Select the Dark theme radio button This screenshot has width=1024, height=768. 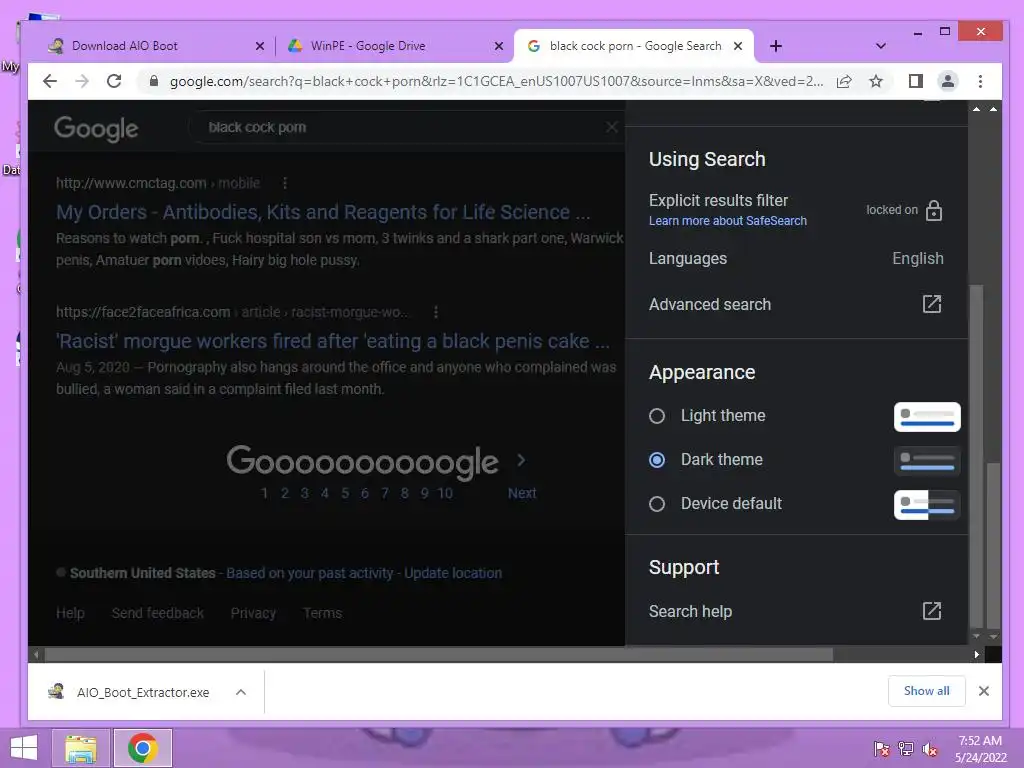click(657, 460)
